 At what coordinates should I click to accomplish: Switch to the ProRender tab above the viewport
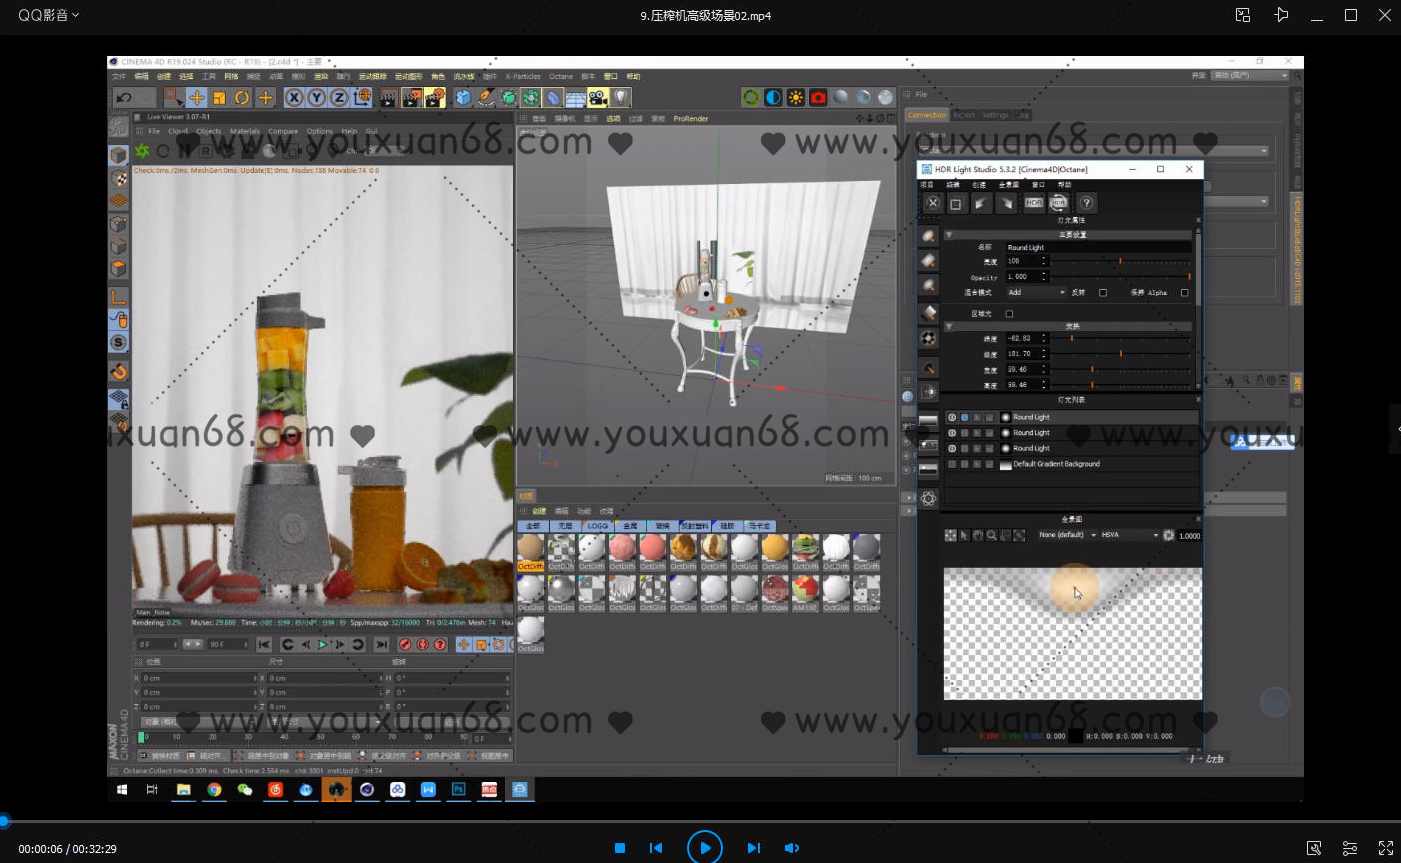[690, 118]
